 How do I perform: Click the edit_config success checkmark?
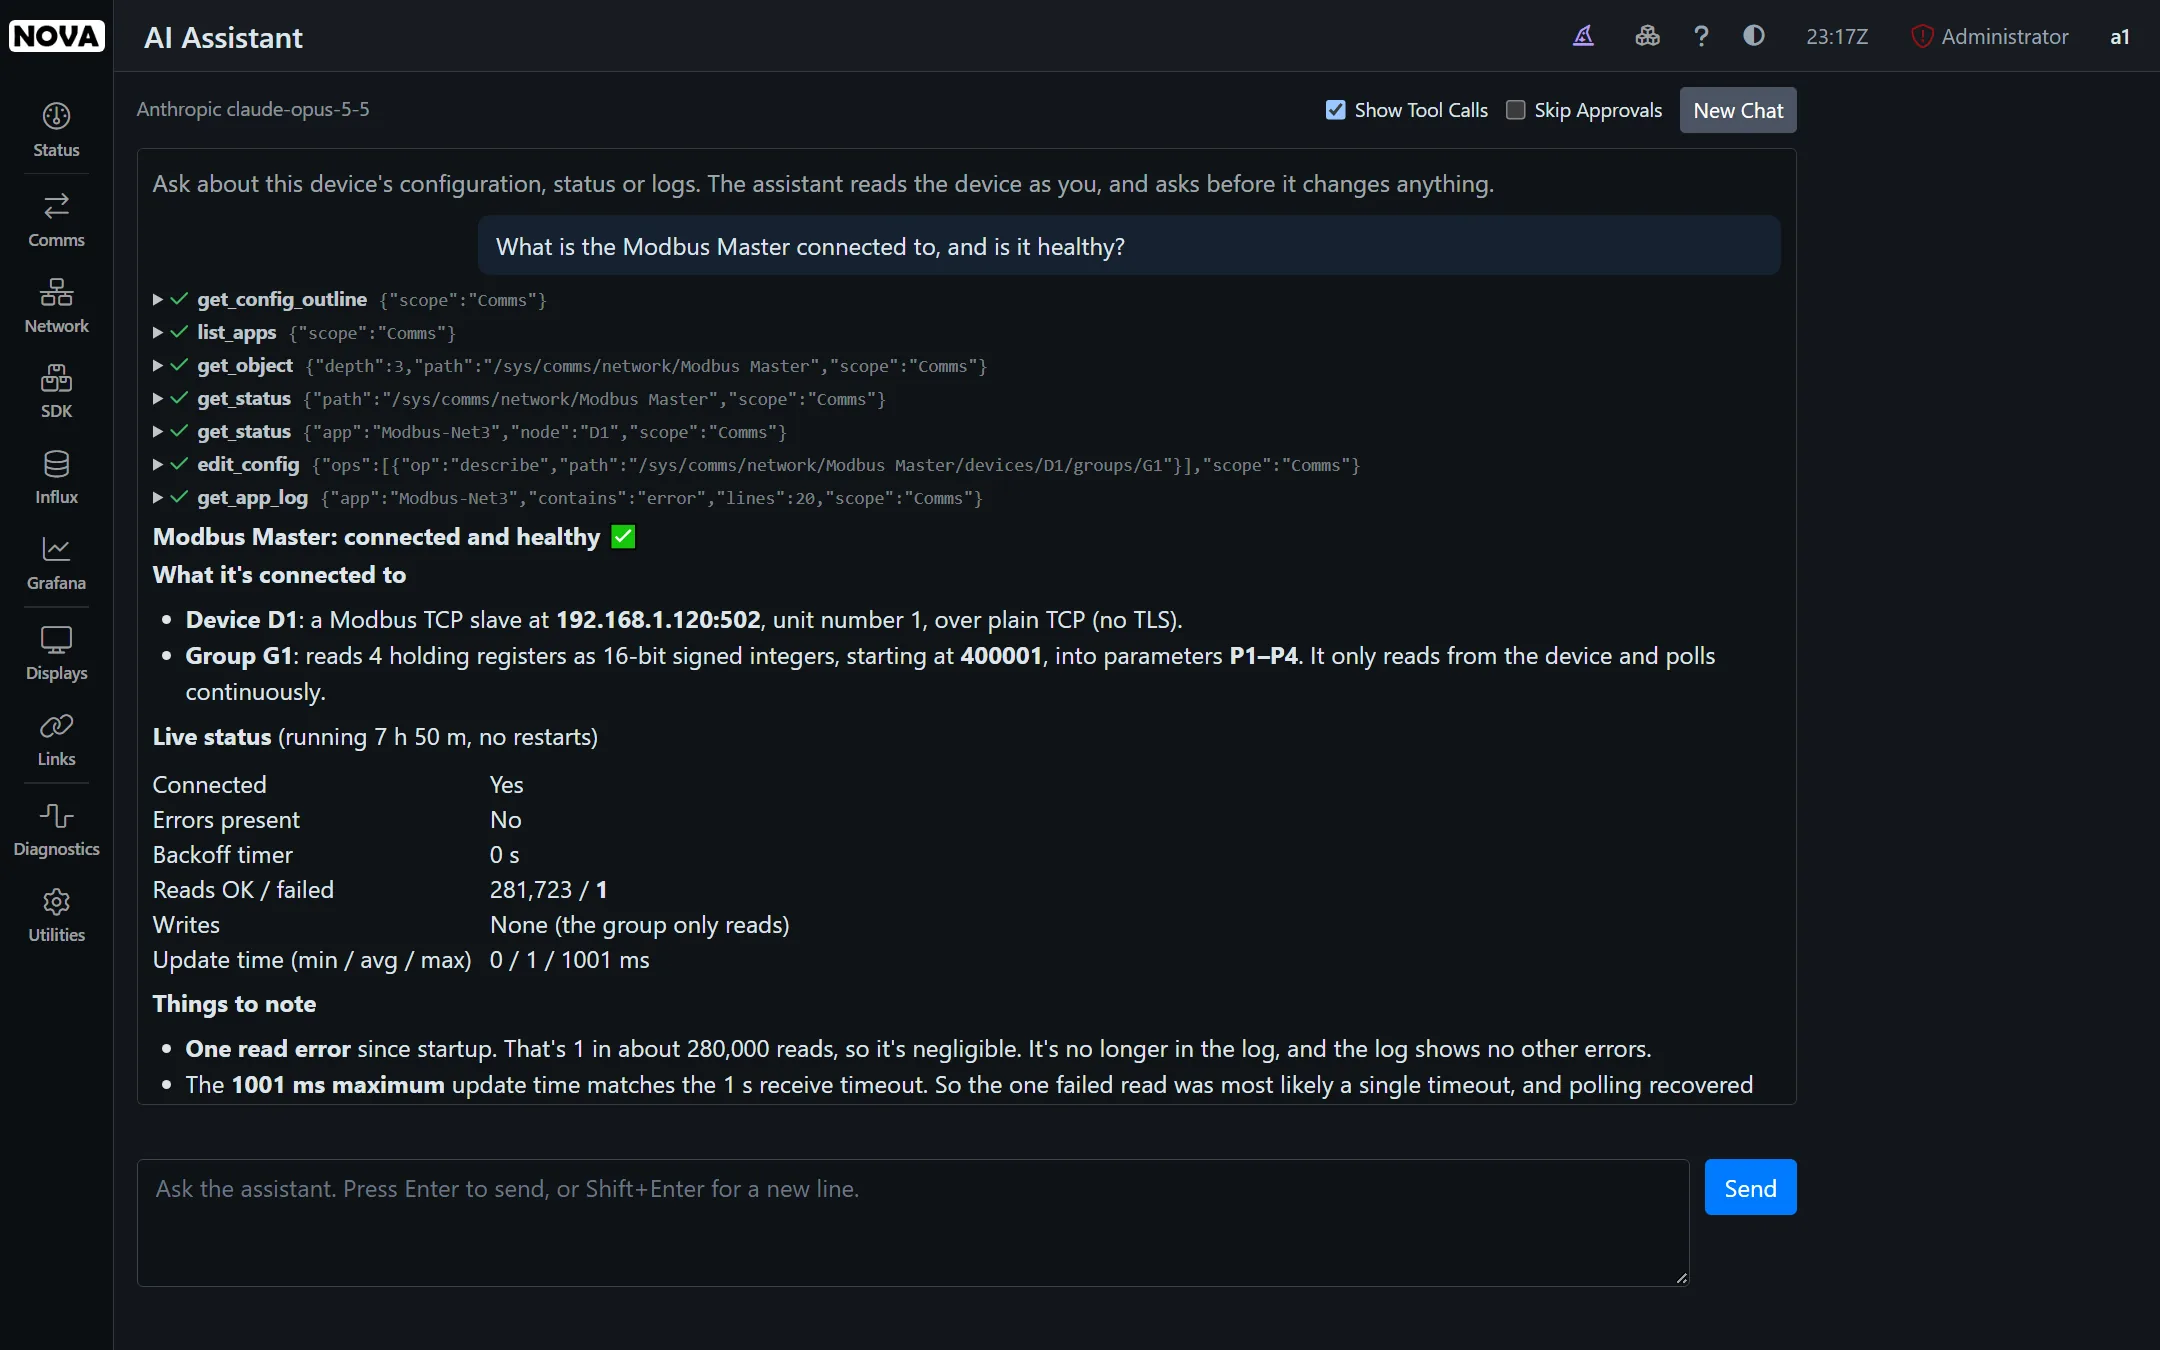pos(179,464)
